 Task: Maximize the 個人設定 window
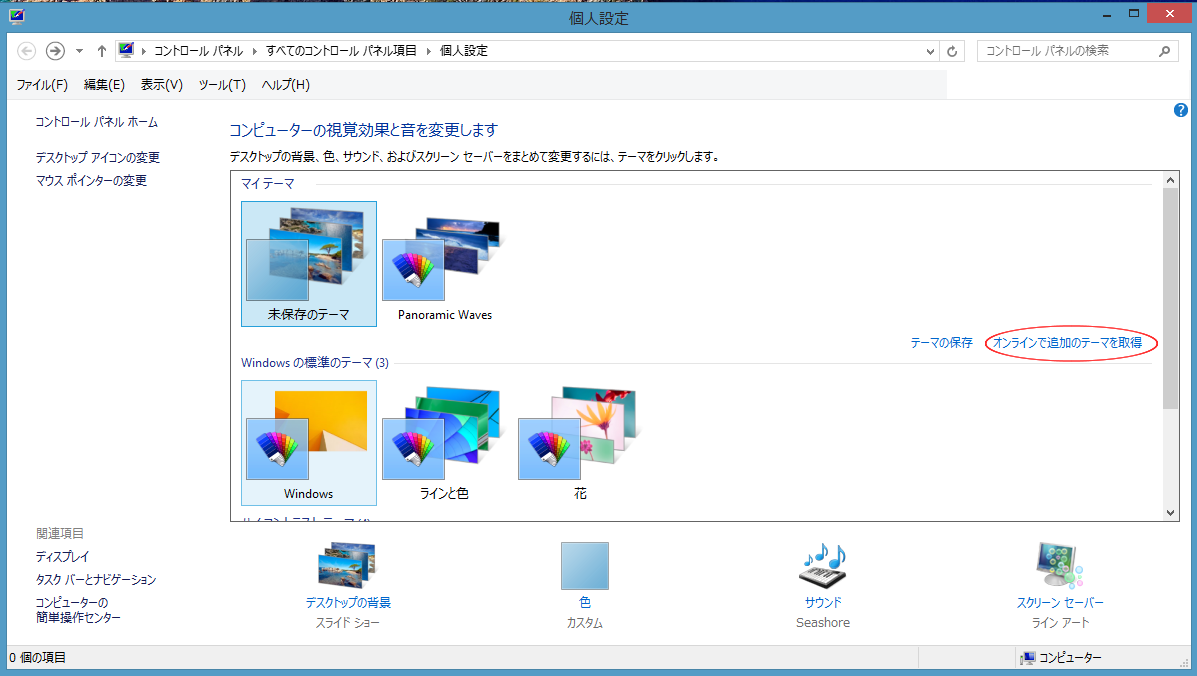coord(1134,14)
